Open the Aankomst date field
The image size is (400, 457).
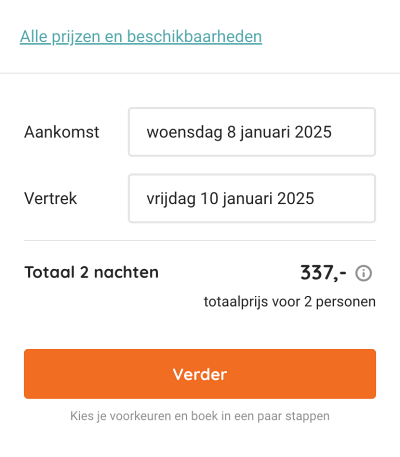pos(252,132)
